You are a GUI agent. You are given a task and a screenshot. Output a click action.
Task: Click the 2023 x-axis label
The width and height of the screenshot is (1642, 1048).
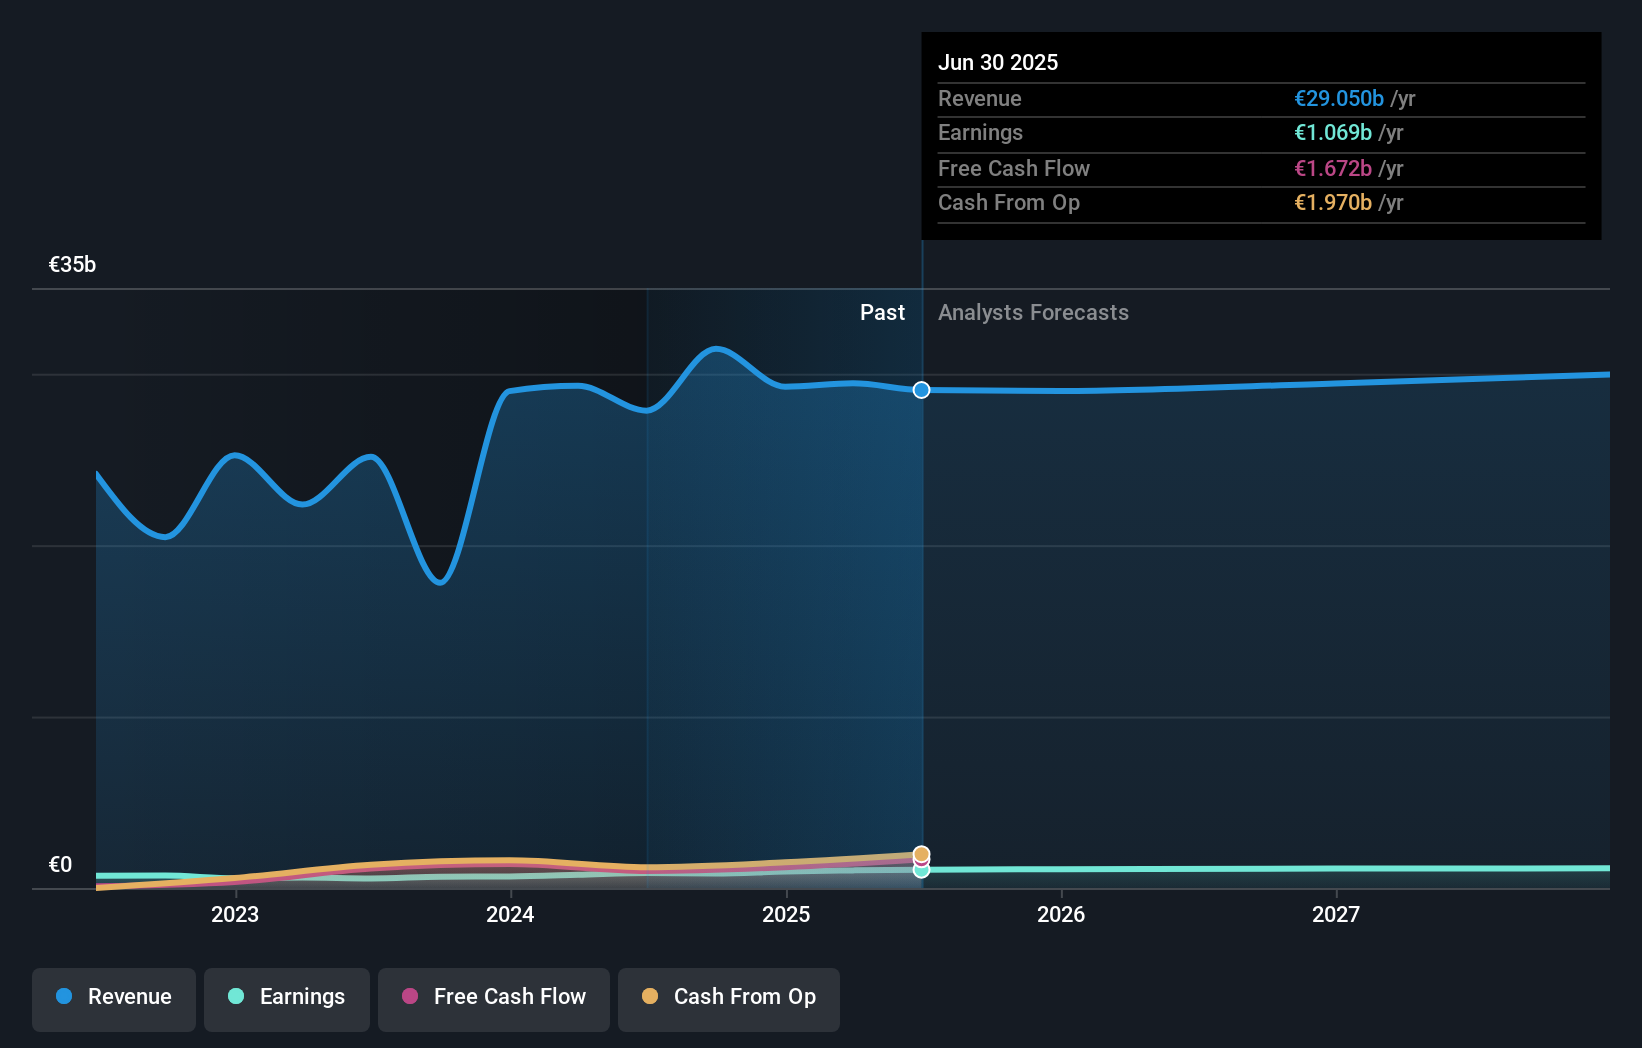point(235,914)
